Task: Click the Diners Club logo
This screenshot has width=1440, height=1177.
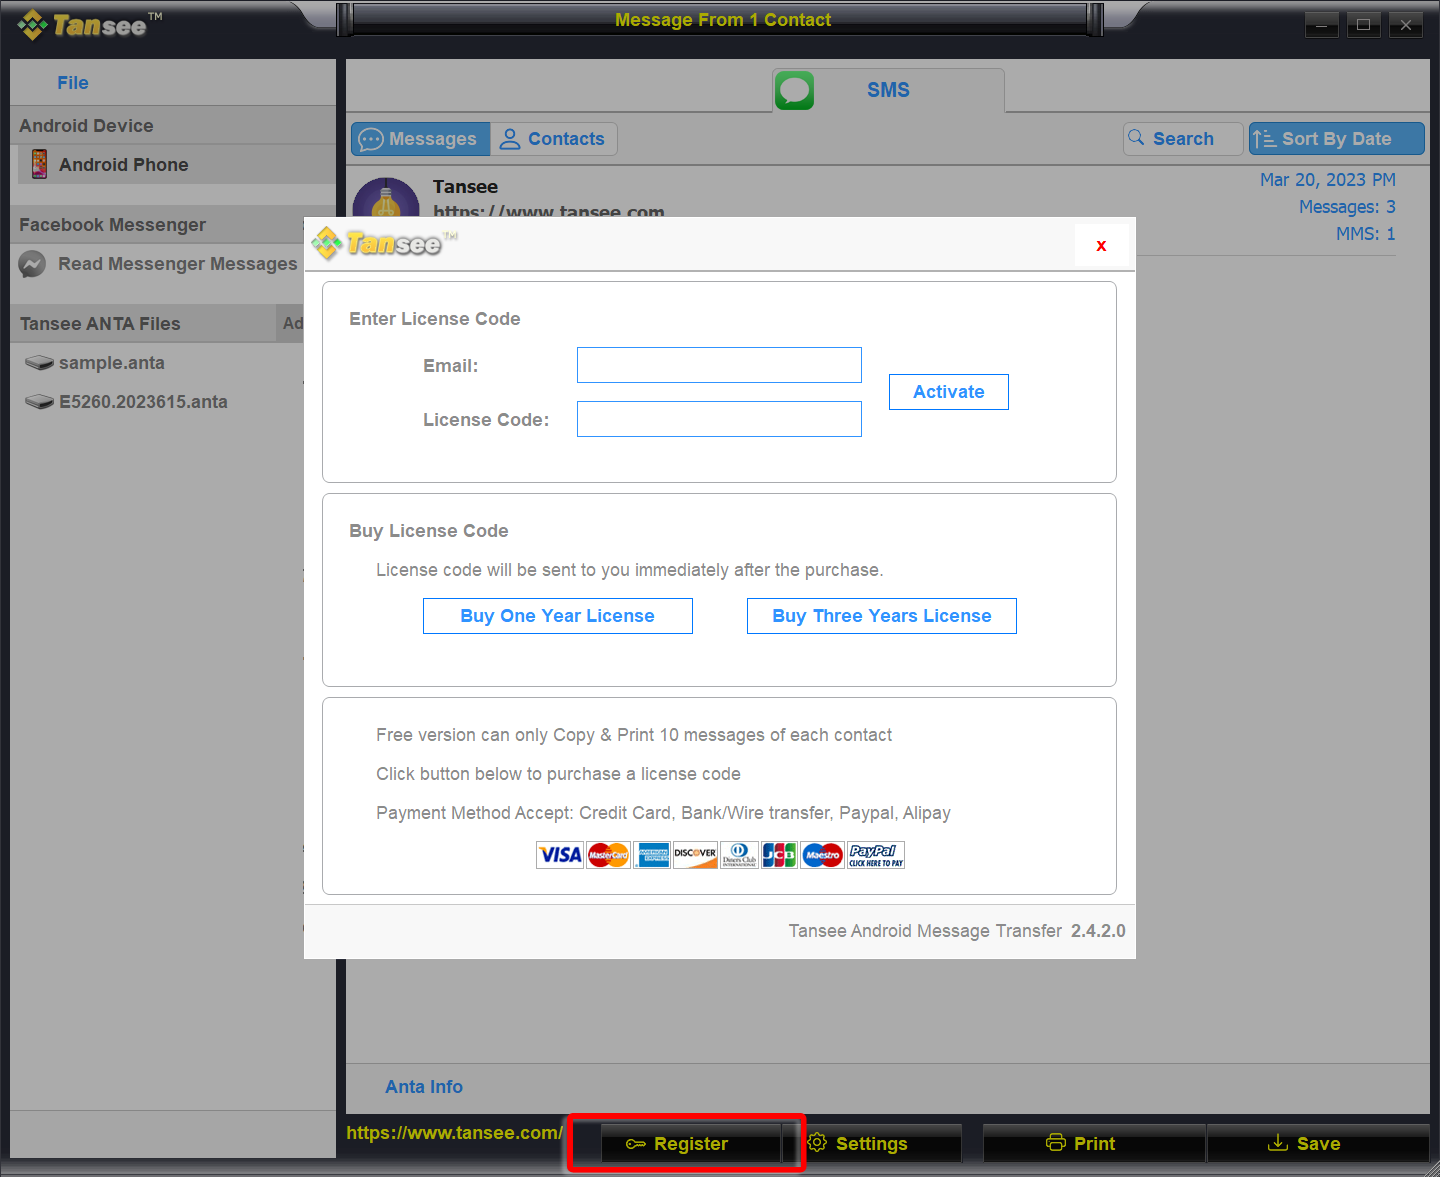Action: pos(739,855)
